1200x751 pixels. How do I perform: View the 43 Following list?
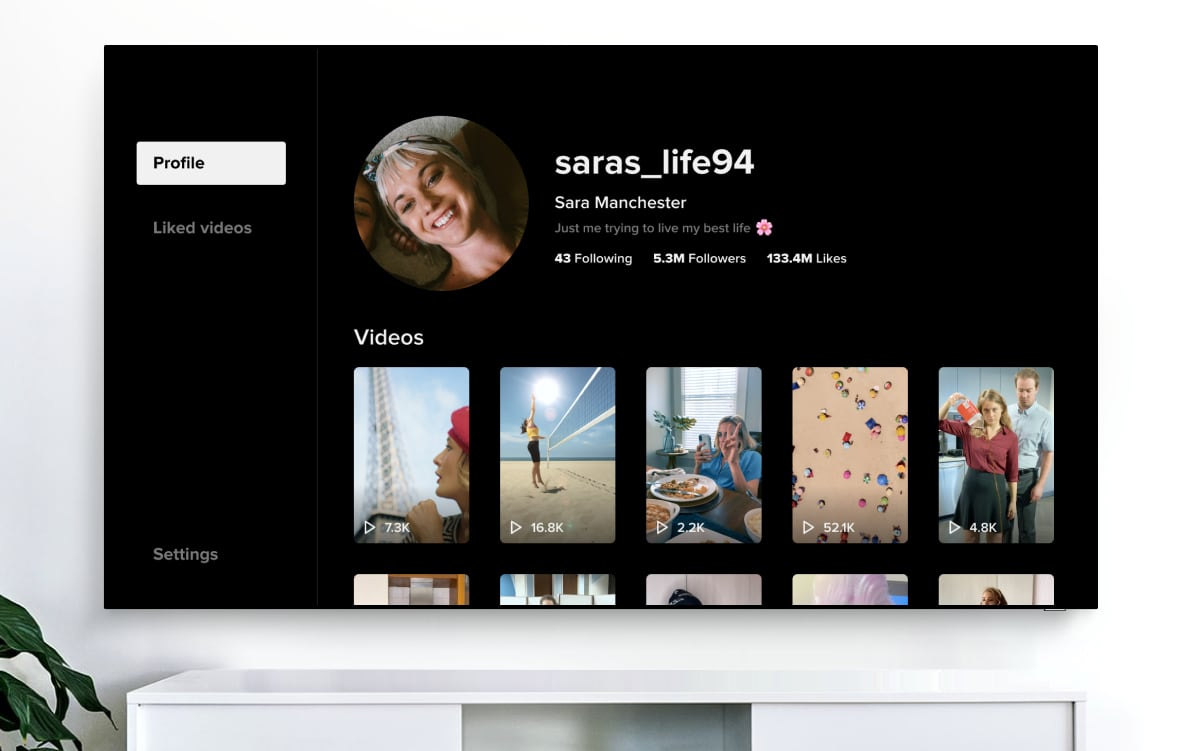tap(593, 258)
